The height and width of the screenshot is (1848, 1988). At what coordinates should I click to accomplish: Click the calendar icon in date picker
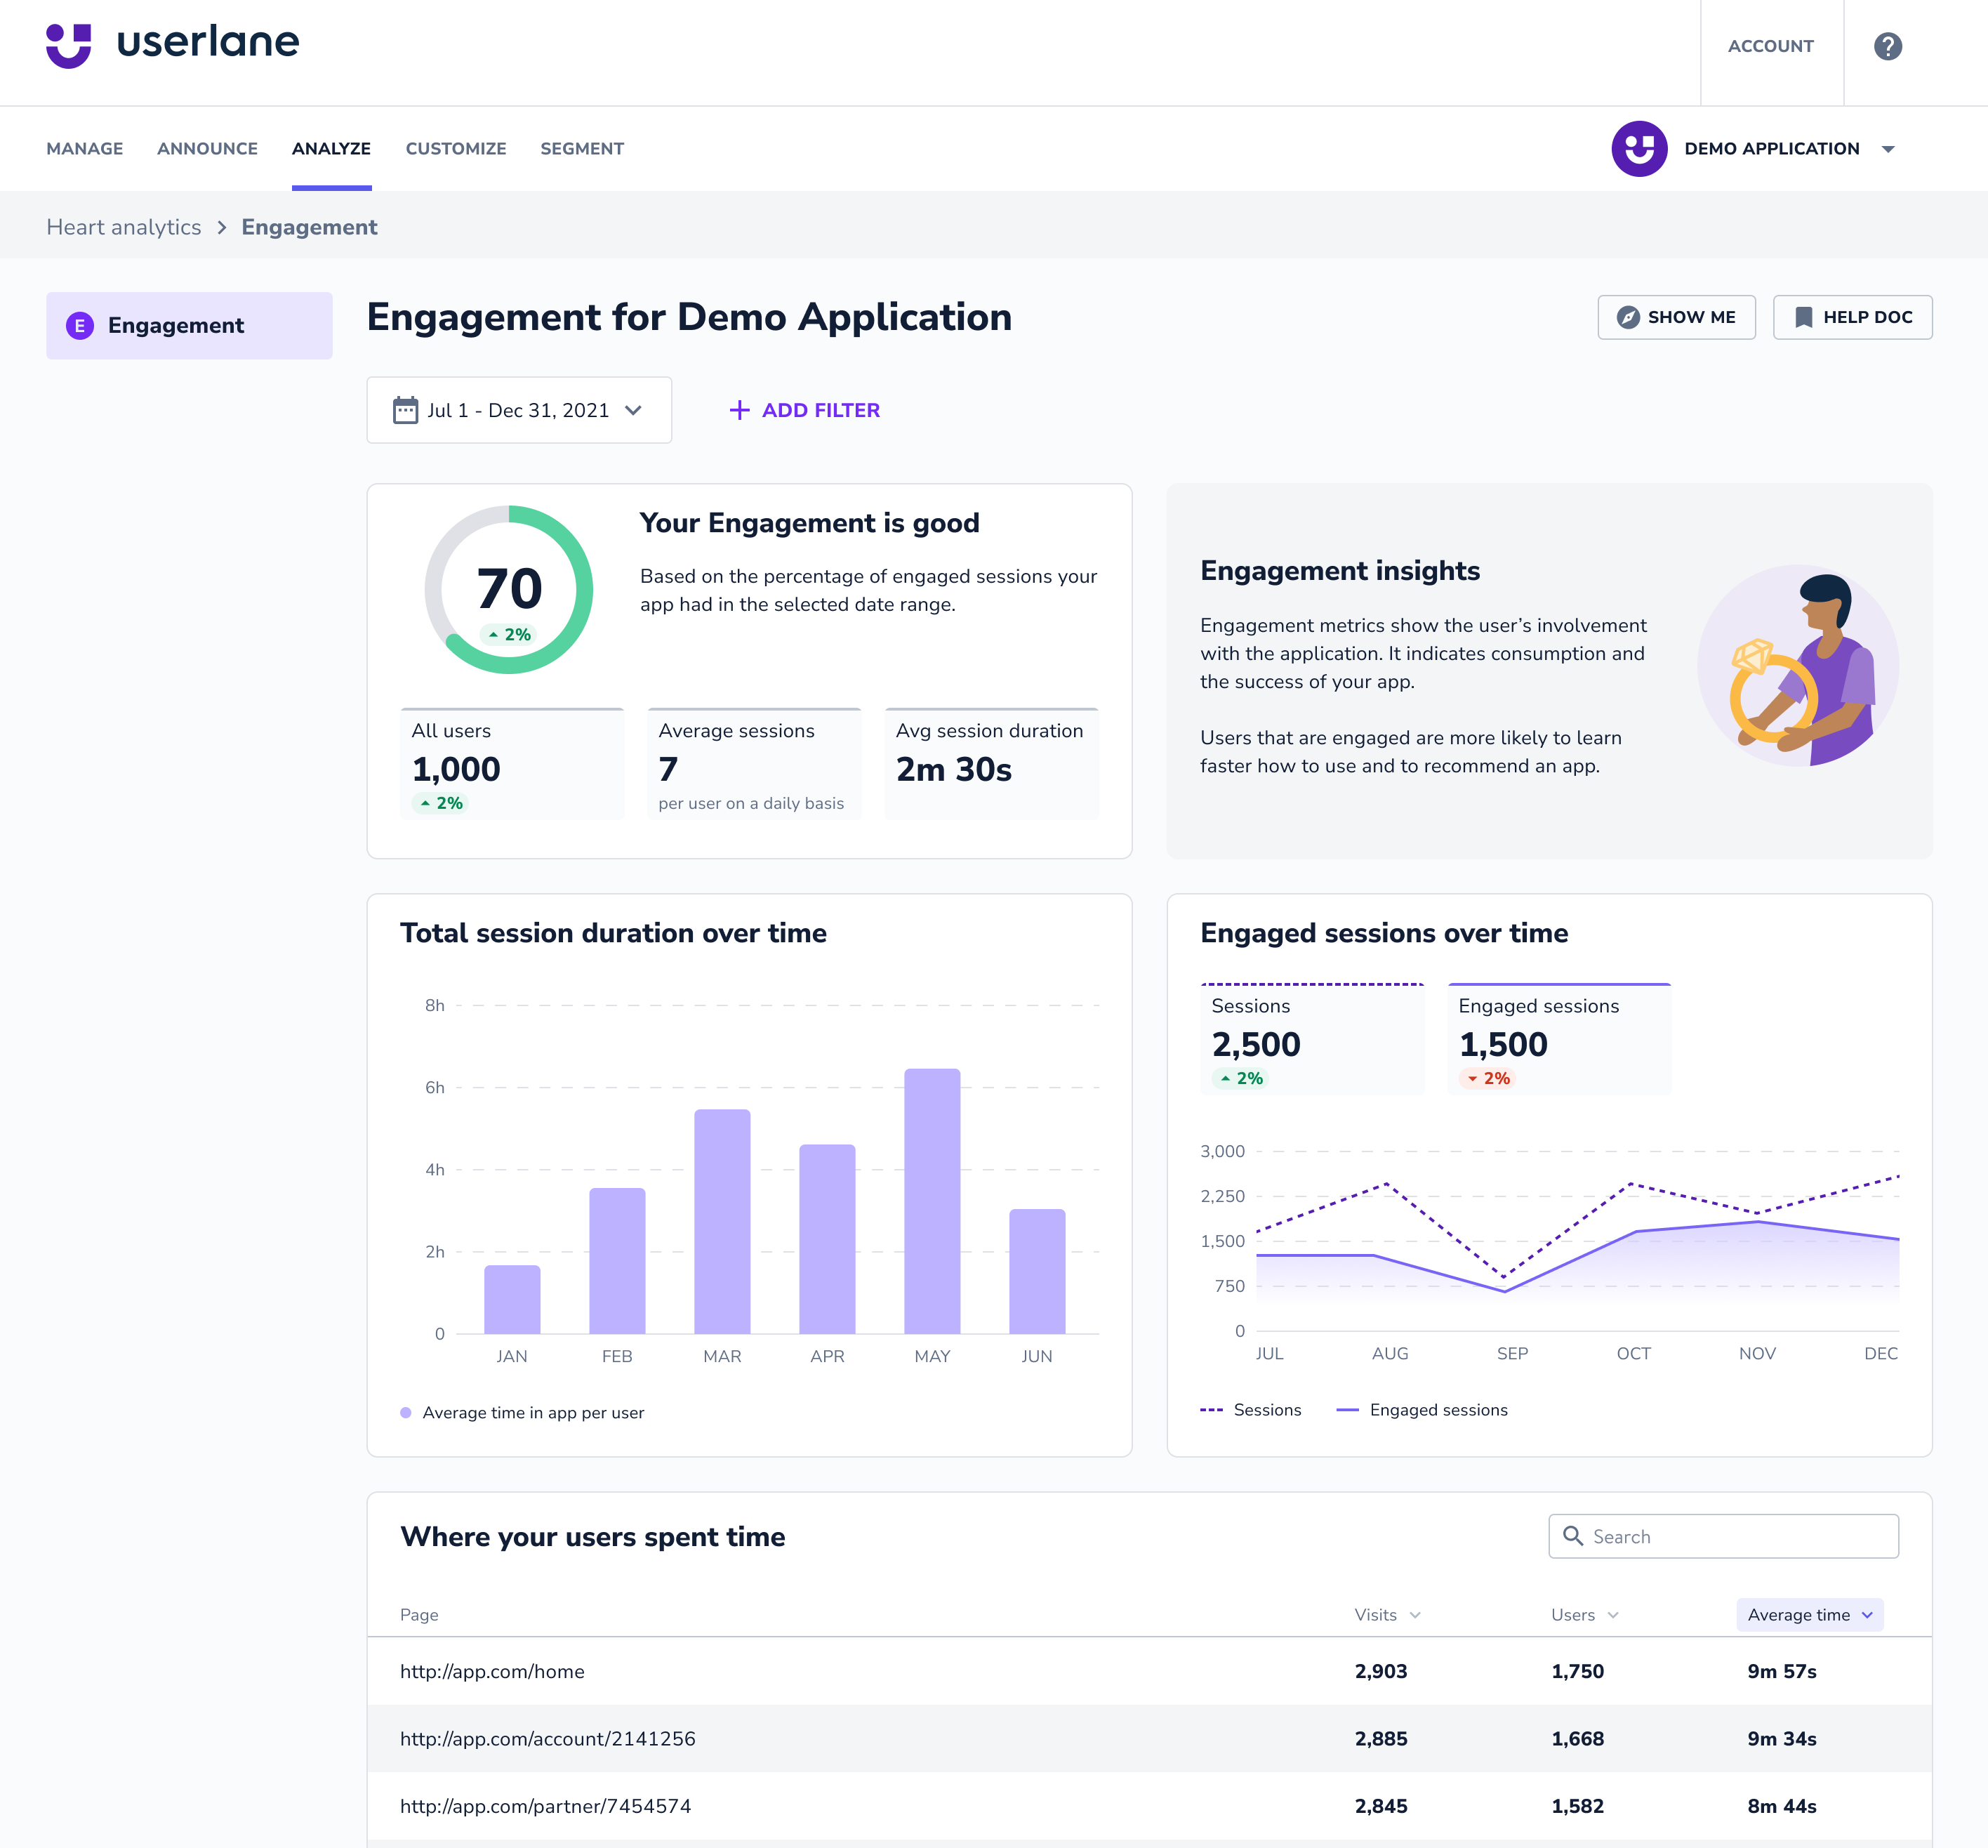pos(405,410)
